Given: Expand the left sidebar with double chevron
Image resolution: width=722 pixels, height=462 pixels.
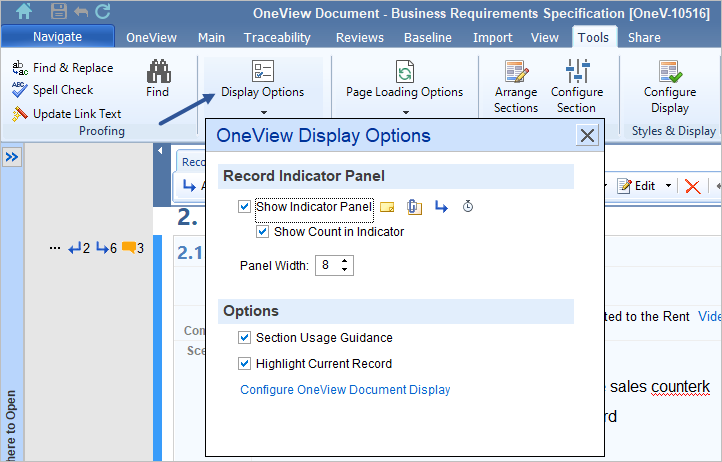Looking at the screenshot, I should point(12,157).
